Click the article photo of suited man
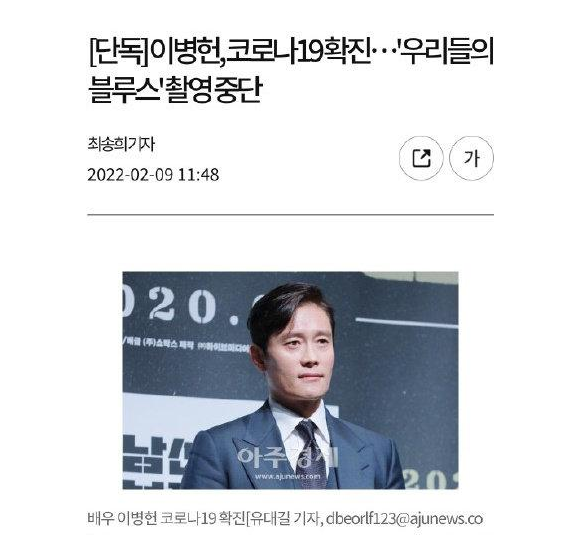The width and height of the screenshot is (569, 558). coord(290,380)
